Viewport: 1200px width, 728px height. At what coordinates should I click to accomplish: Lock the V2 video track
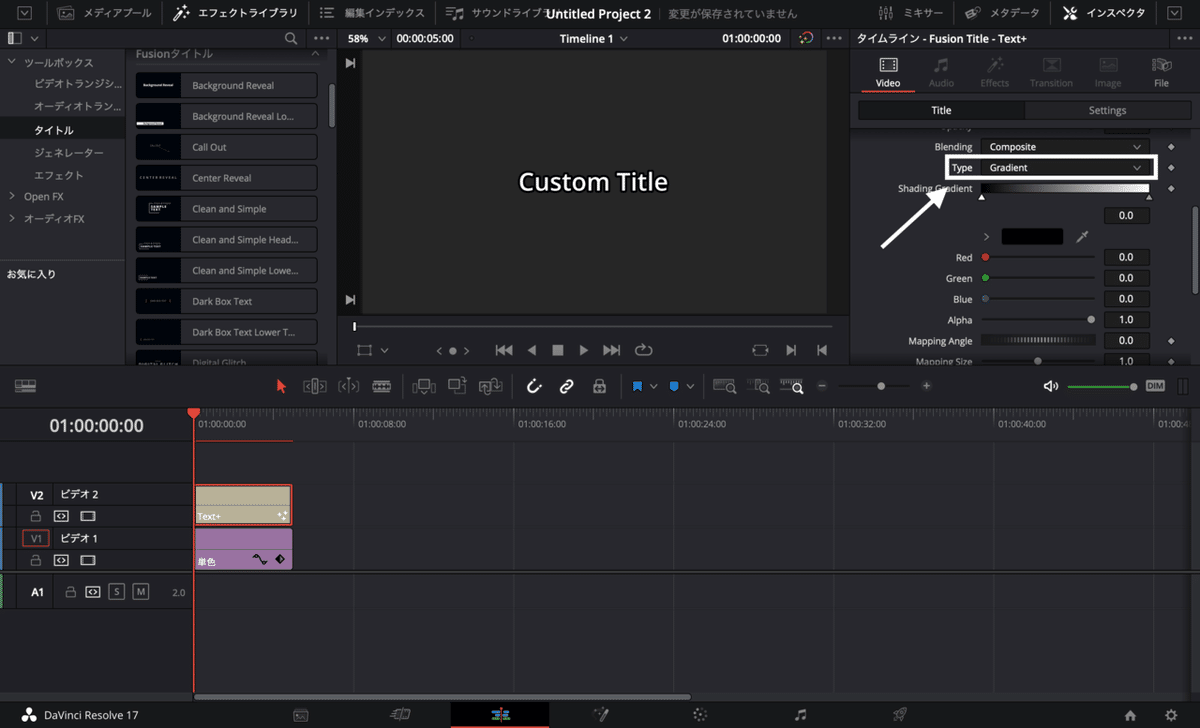point(36,516)
